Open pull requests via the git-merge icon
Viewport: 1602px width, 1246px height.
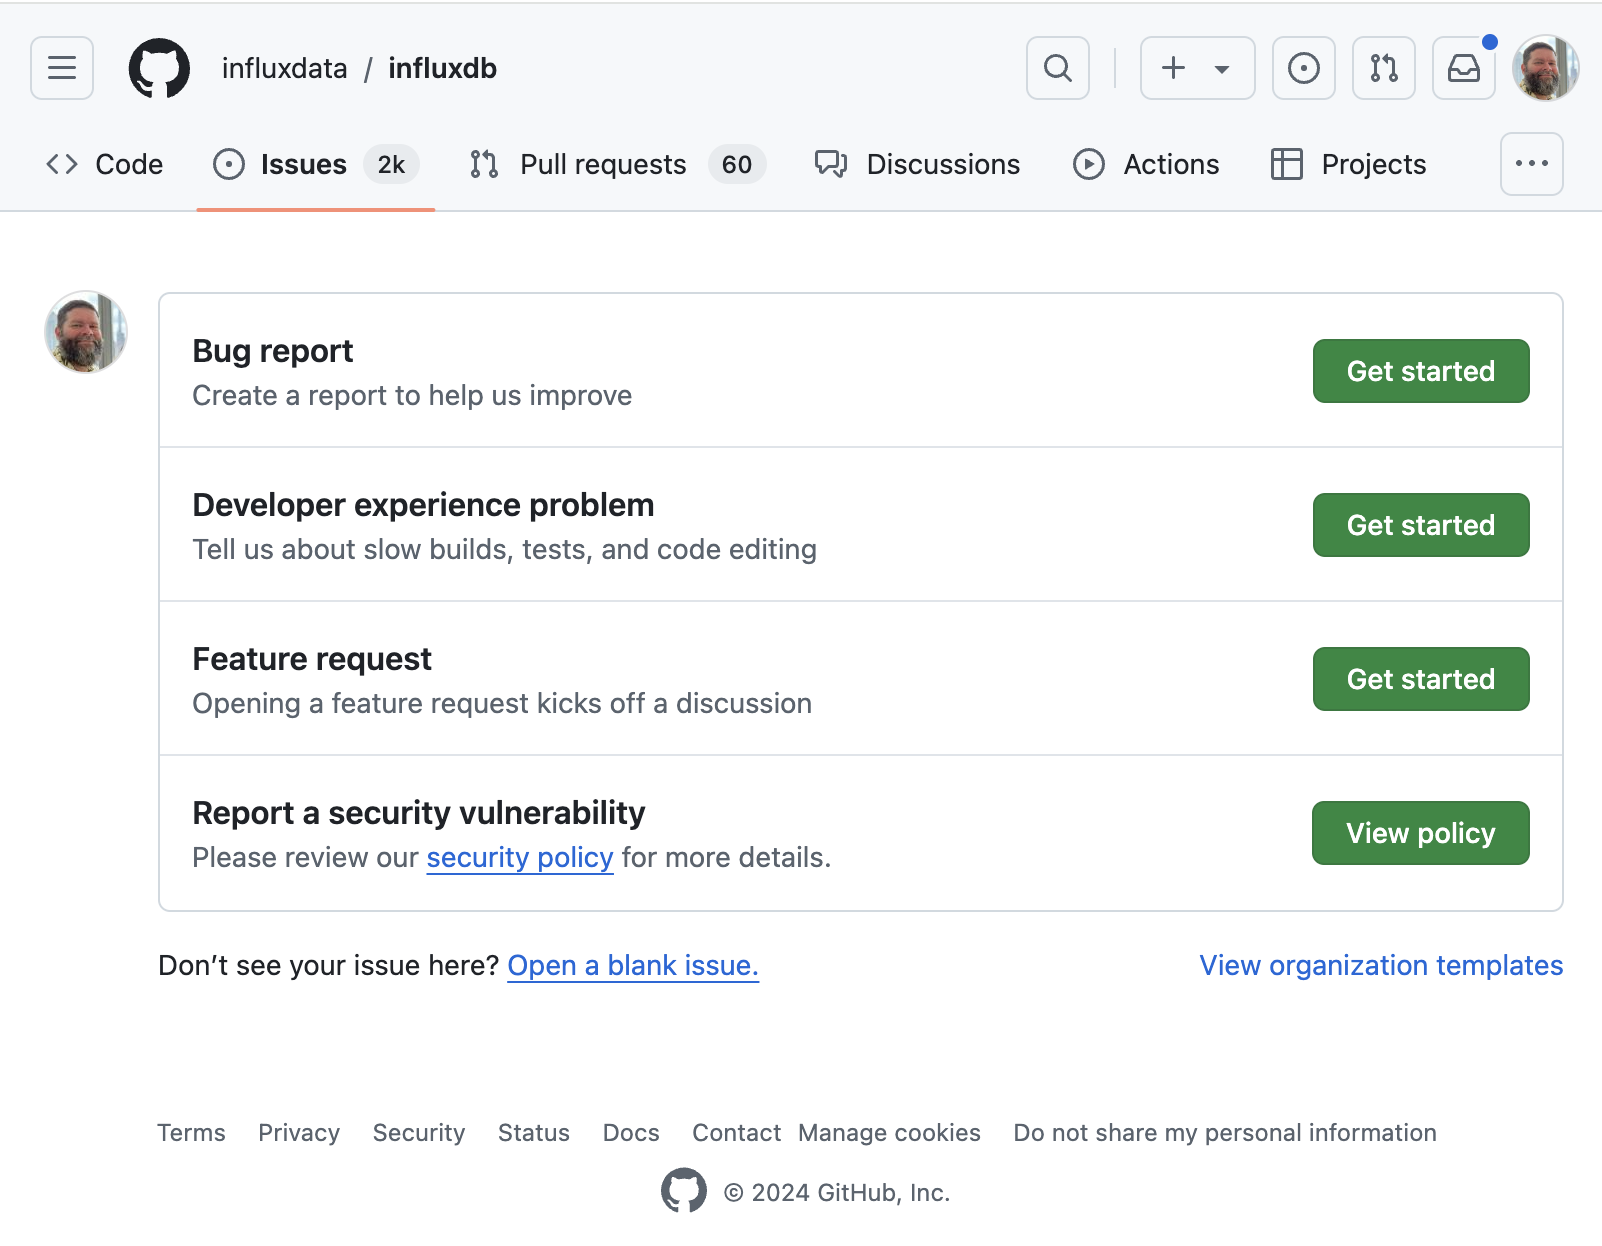pyautogui.click(x=1383, y=68)
